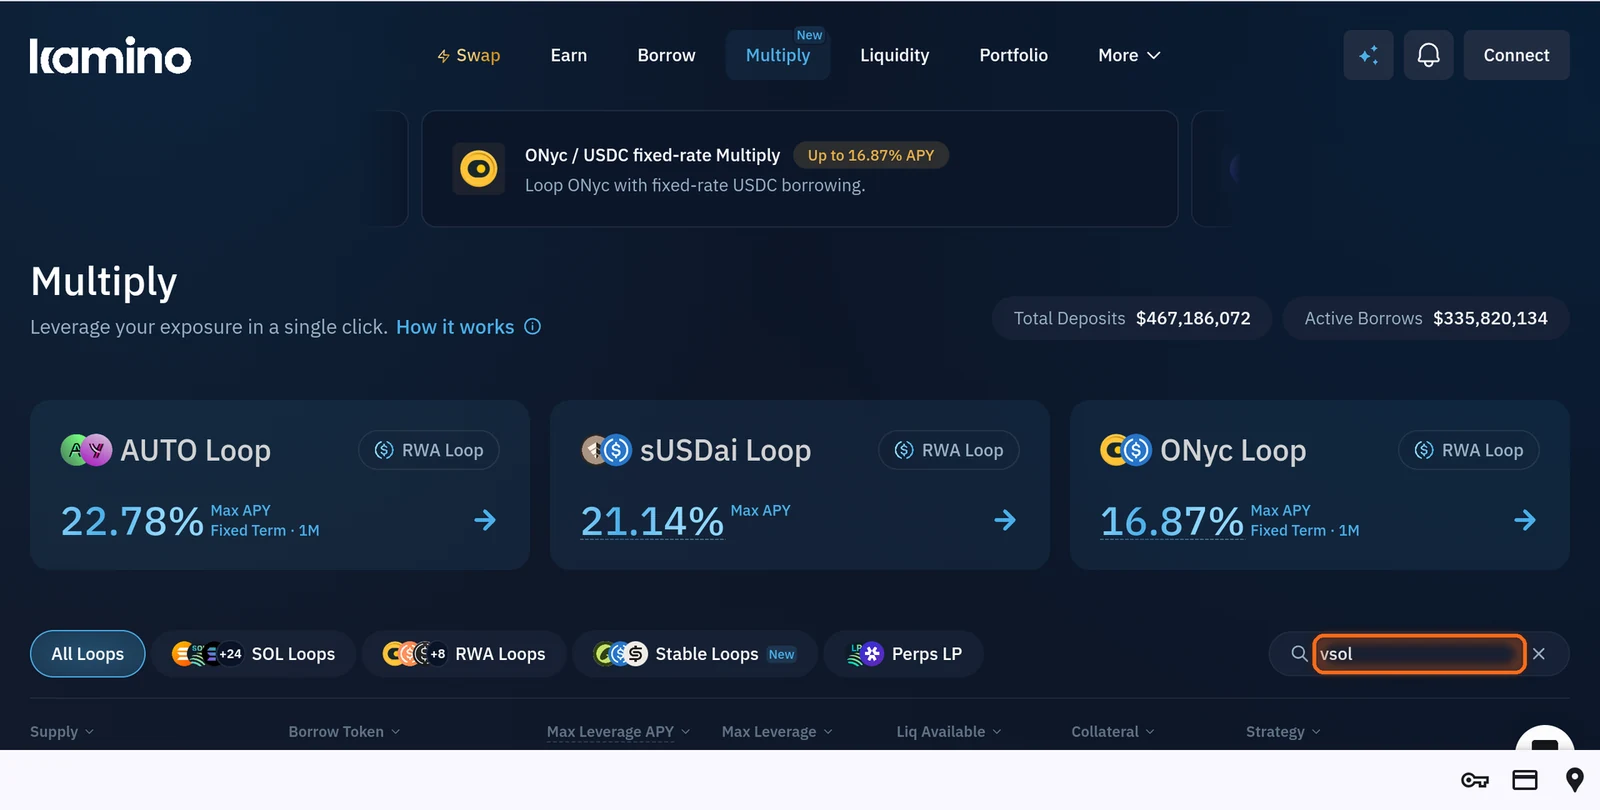Select the Multiply nav tab
This screenshot has width=1600, height=810.
pyautogui.click(x=778, y=55)
